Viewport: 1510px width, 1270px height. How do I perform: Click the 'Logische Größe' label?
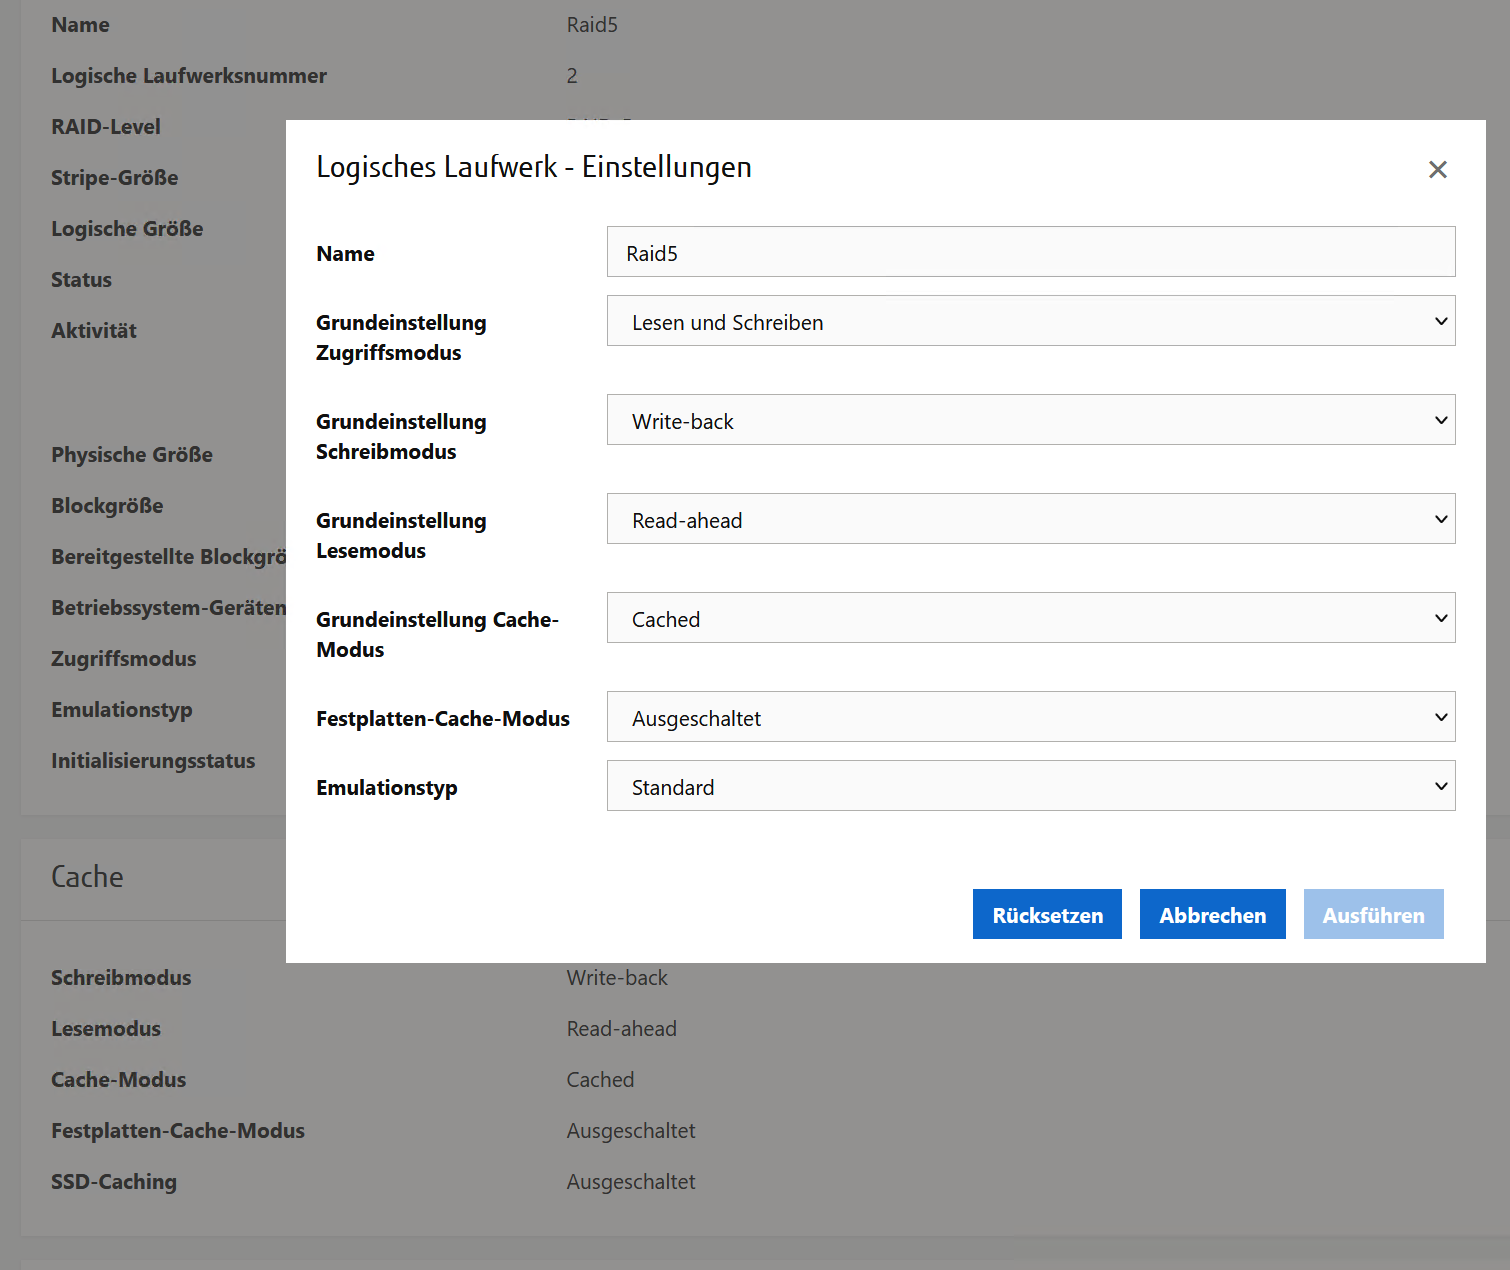coord(127,229)
